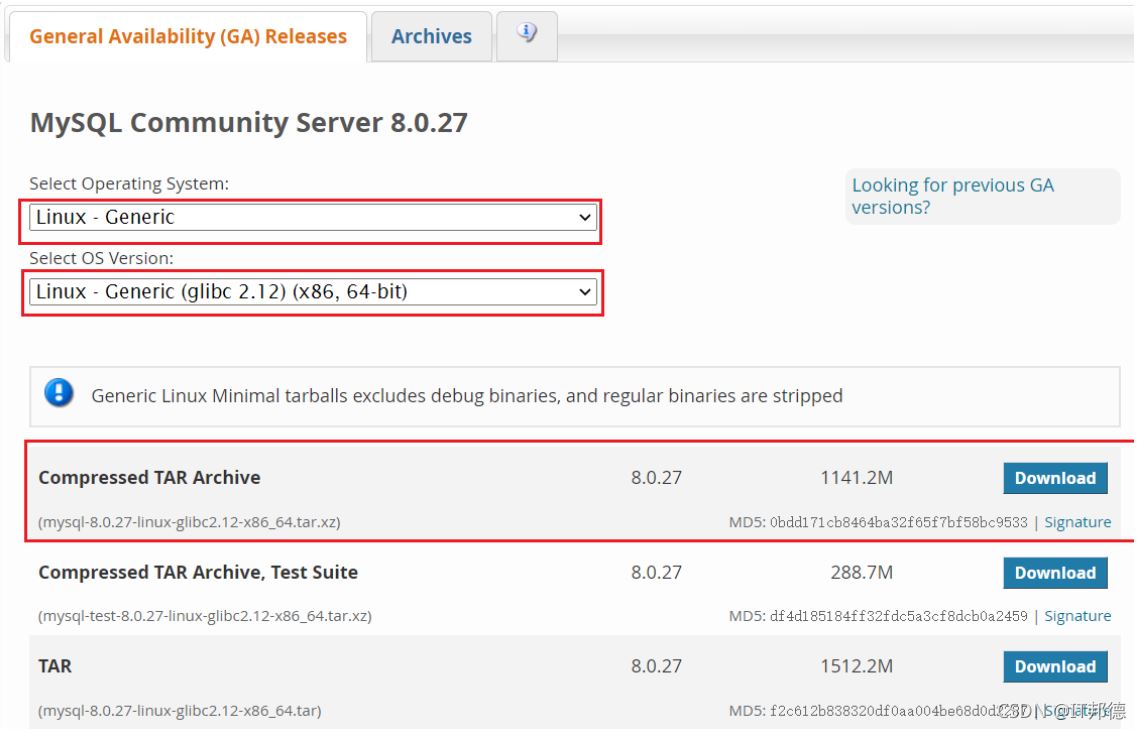Click the Test Suite MD5 checksum value
The height and width of the screenshot is (729, 1141).
point(898,616)
